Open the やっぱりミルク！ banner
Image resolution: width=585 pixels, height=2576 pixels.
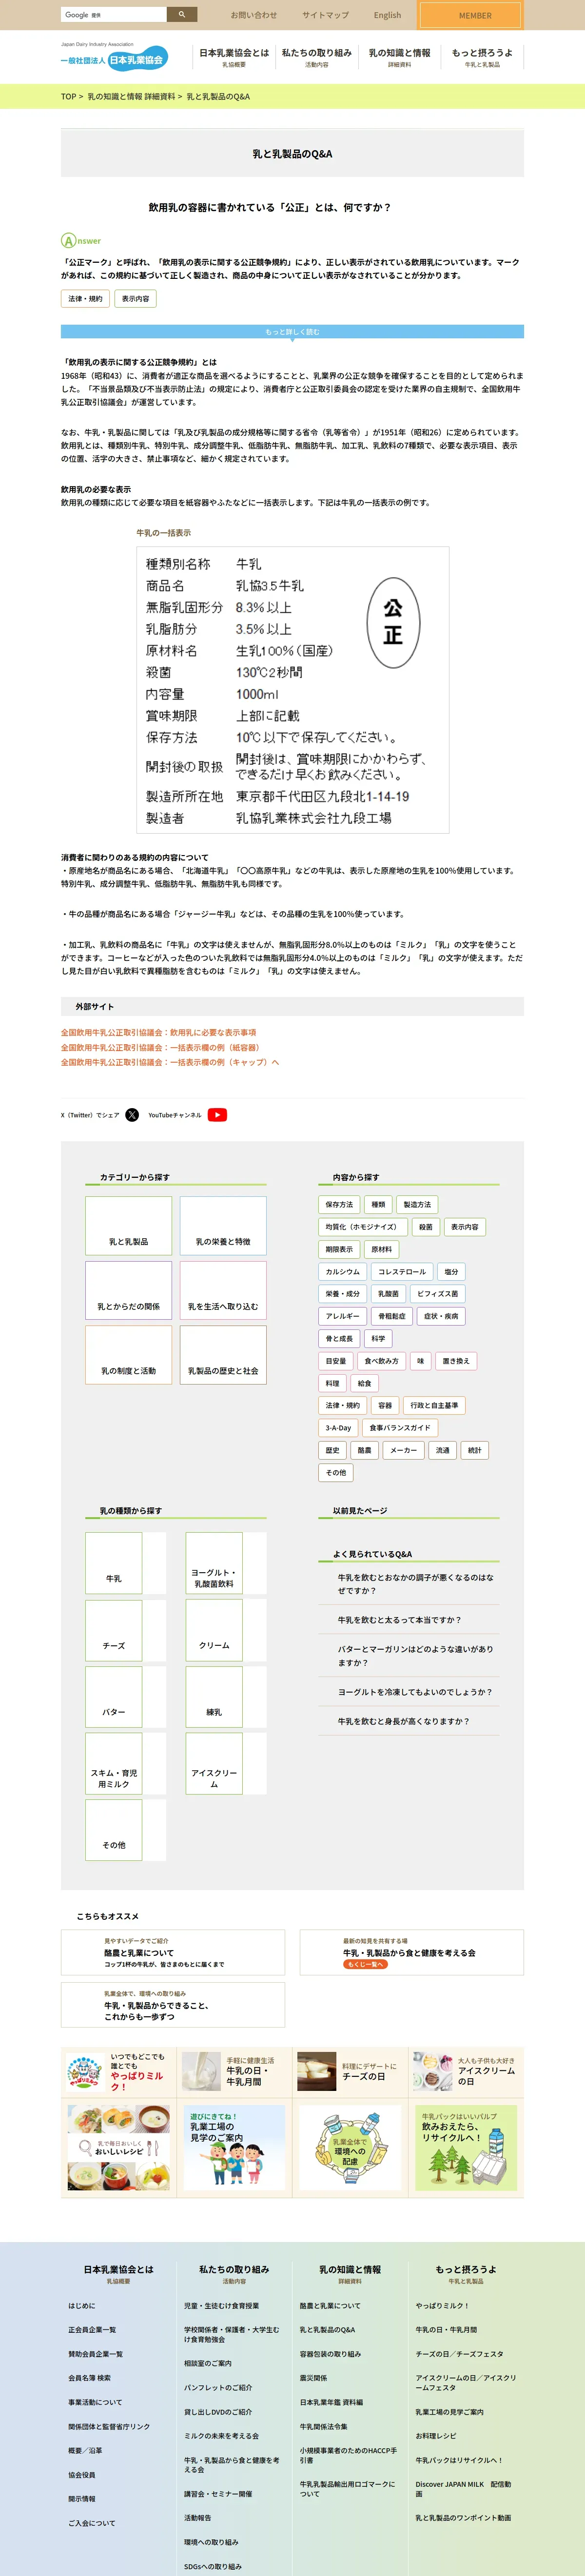point(119,2073)
